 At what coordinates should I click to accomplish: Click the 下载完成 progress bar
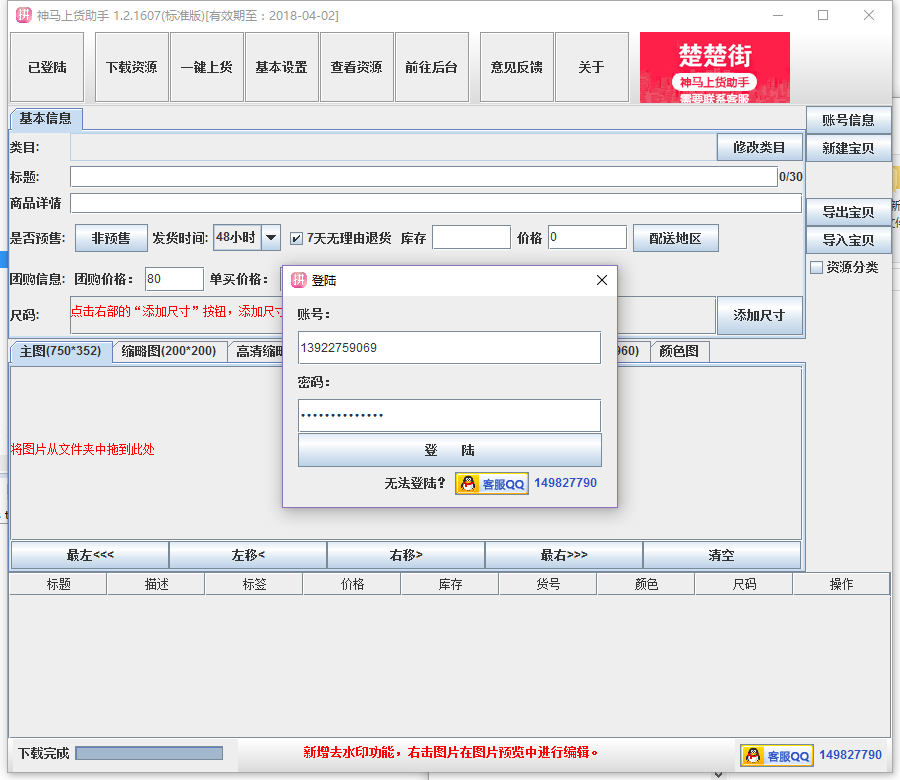pyautogui.click(x=149, y=753)
